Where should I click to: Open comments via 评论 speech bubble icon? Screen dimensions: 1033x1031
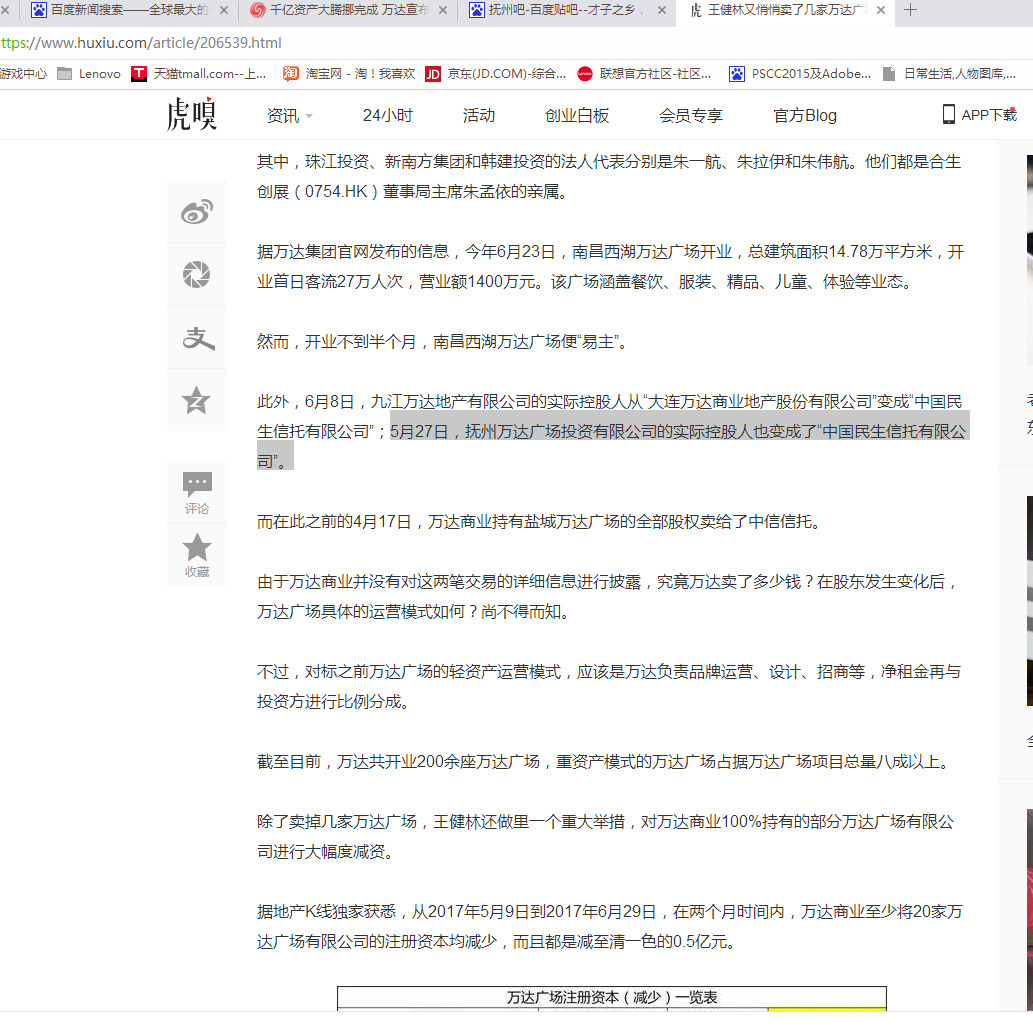pos(197,493)
